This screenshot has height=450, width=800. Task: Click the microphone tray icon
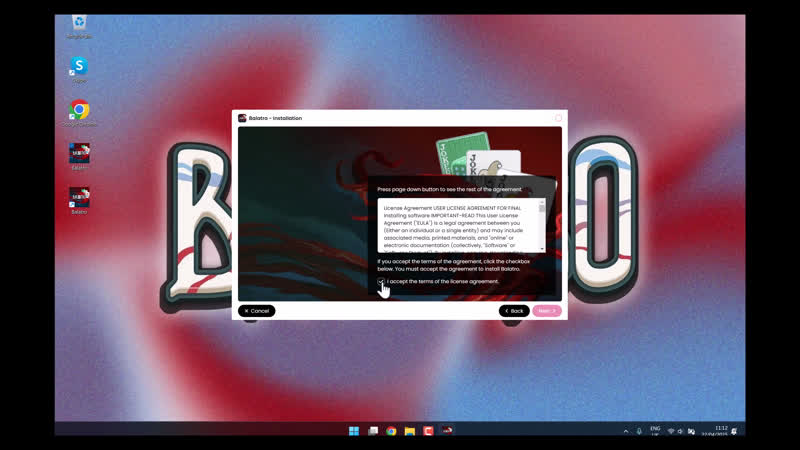(x=639, y=432)
